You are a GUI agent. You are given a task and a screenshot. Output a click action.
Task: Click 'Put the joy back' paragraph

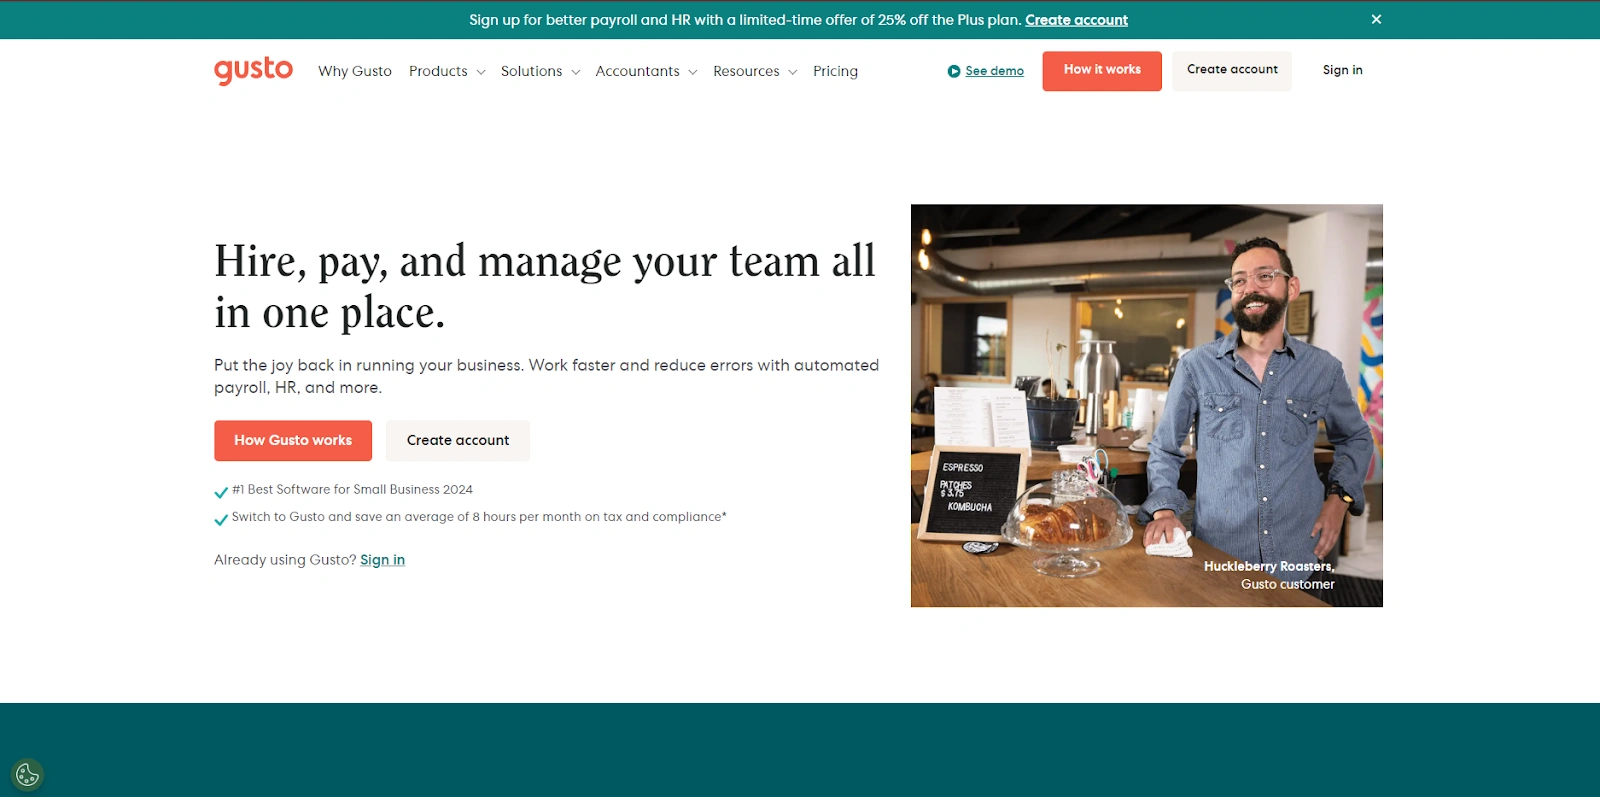click(546, 376)
